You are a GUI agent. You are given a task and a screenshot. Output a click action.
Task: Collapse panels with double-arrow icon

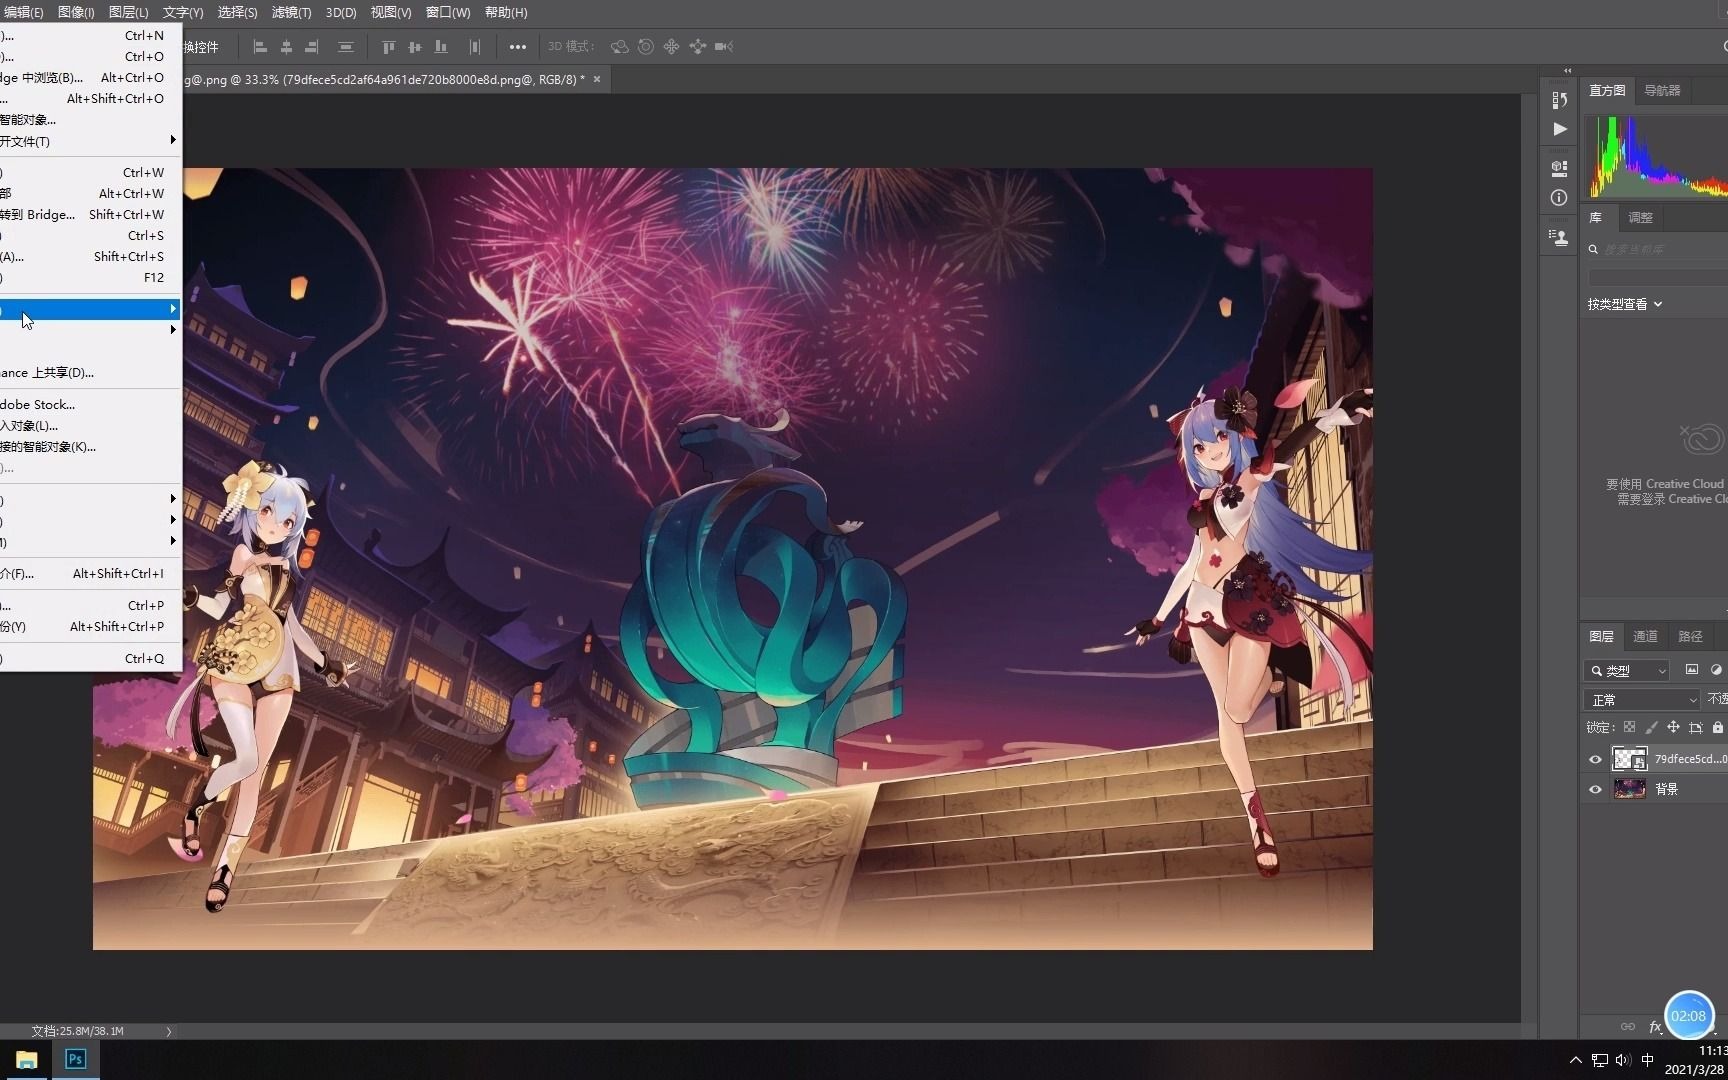pos(1567,71)
